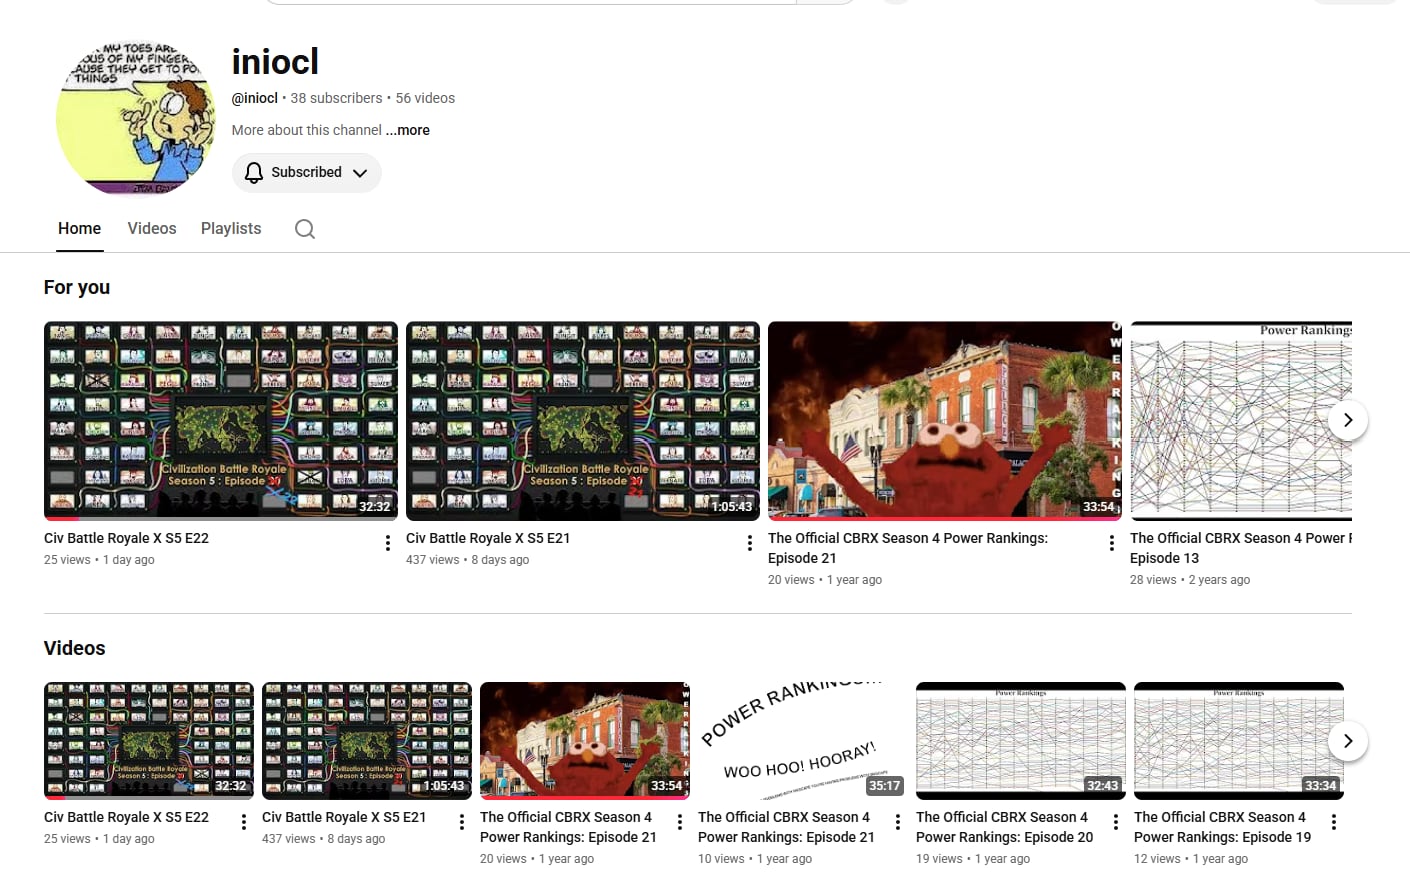Play For you Elmo Power Rankings thumbnail
Screen dimensions: 1410x876
pyautogui.click(x=945, y=421)
